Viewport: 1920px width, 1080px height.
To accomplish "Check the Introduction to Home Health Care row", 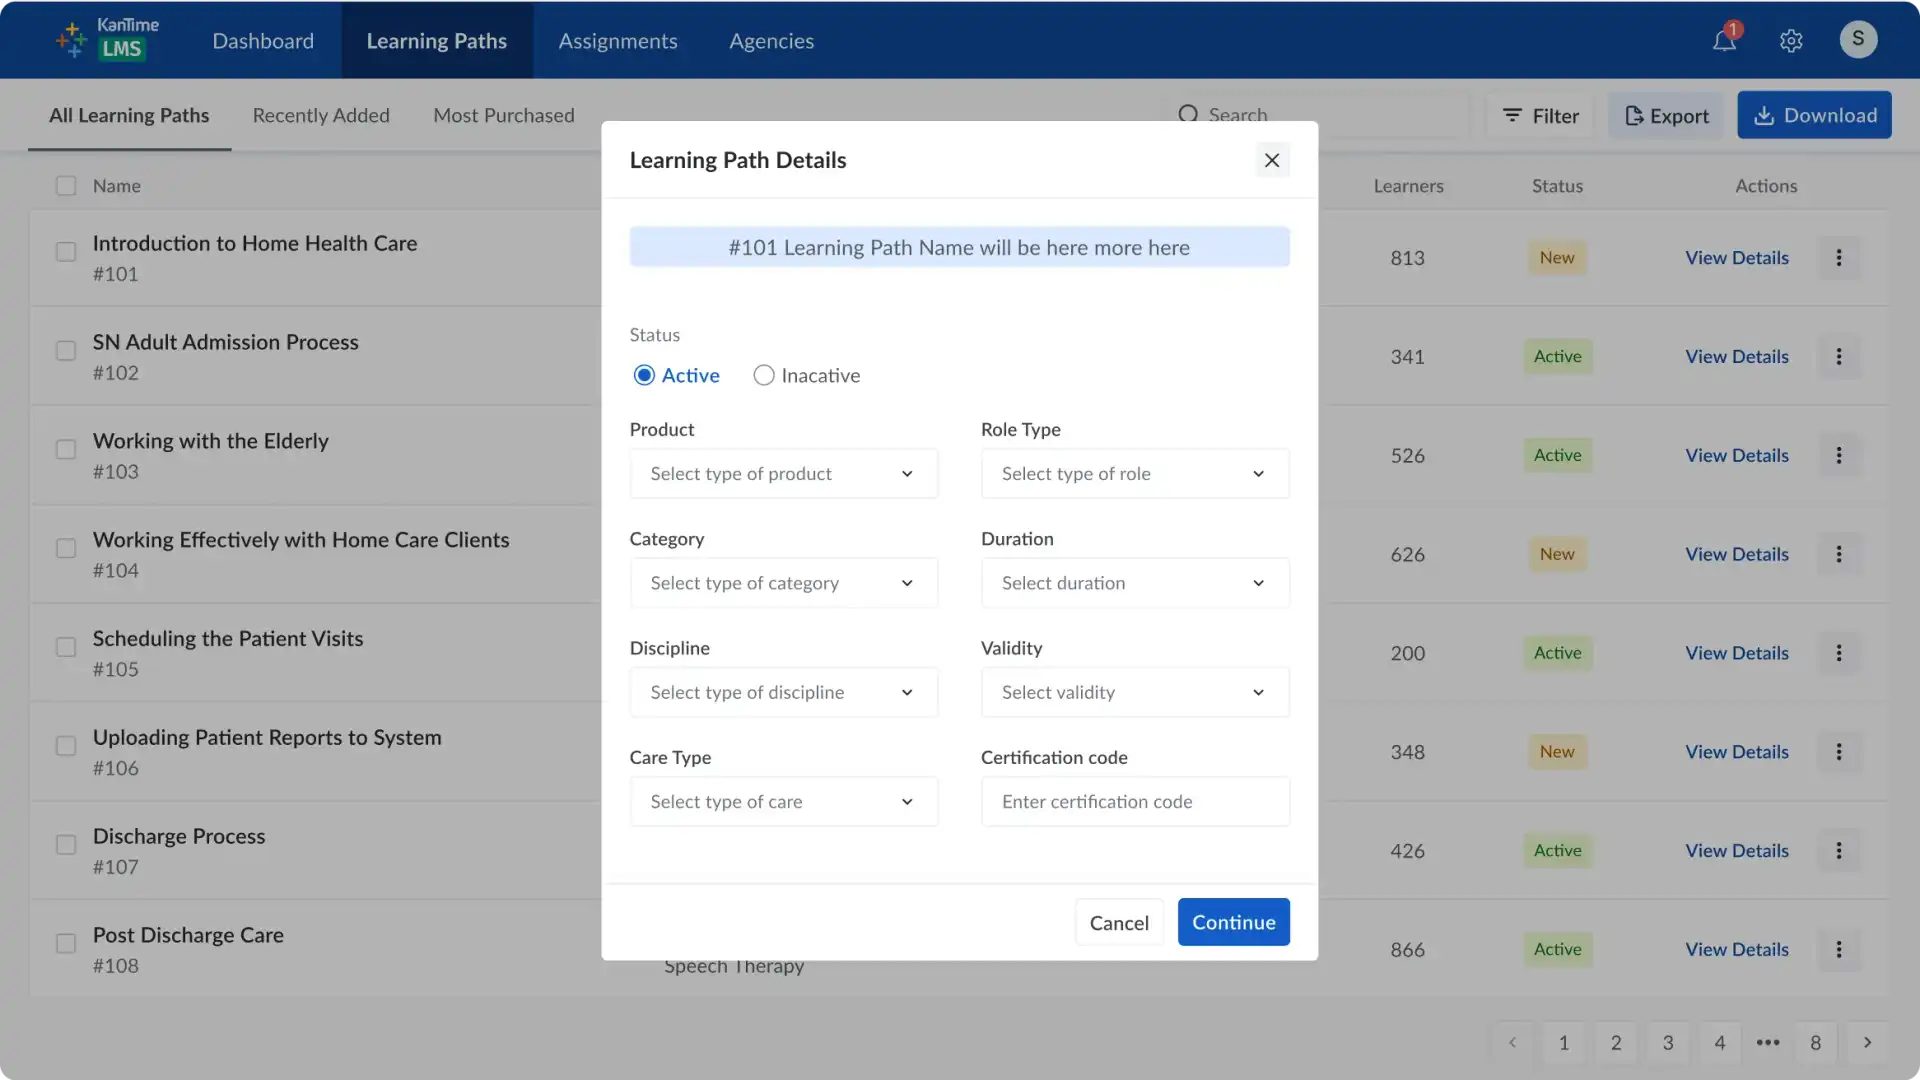I will point(66,252).
